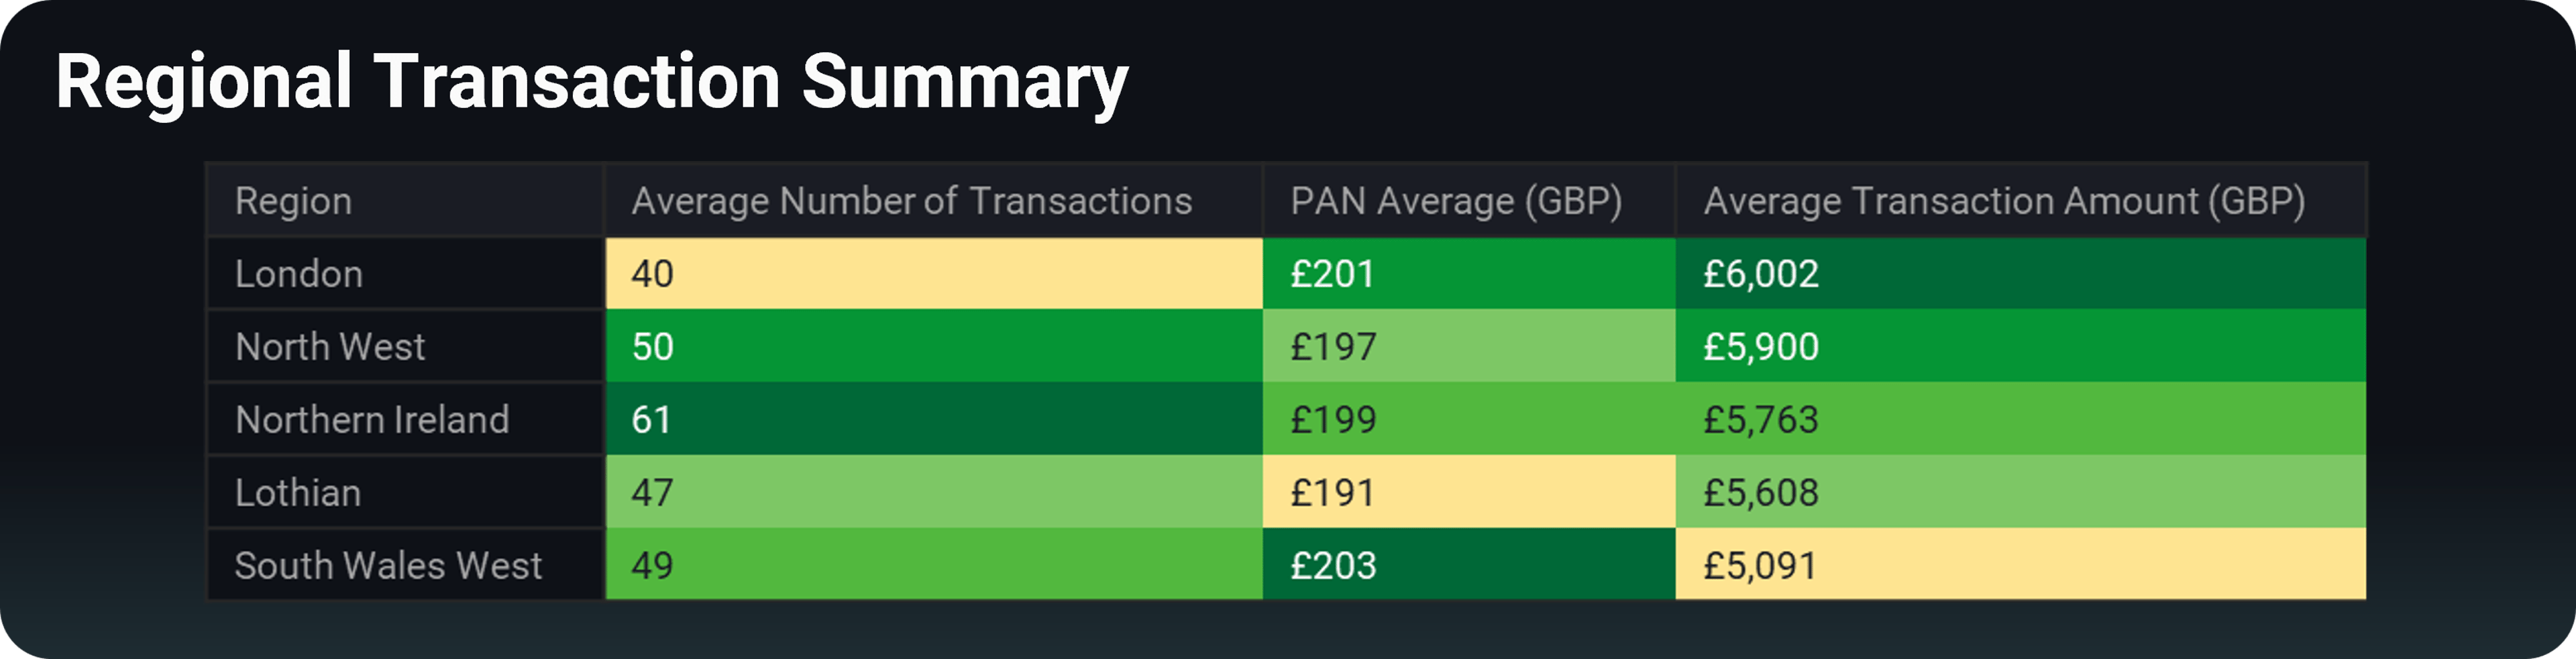
Task: Click the Lothian cell showing 47
Action: click(933, 493)
